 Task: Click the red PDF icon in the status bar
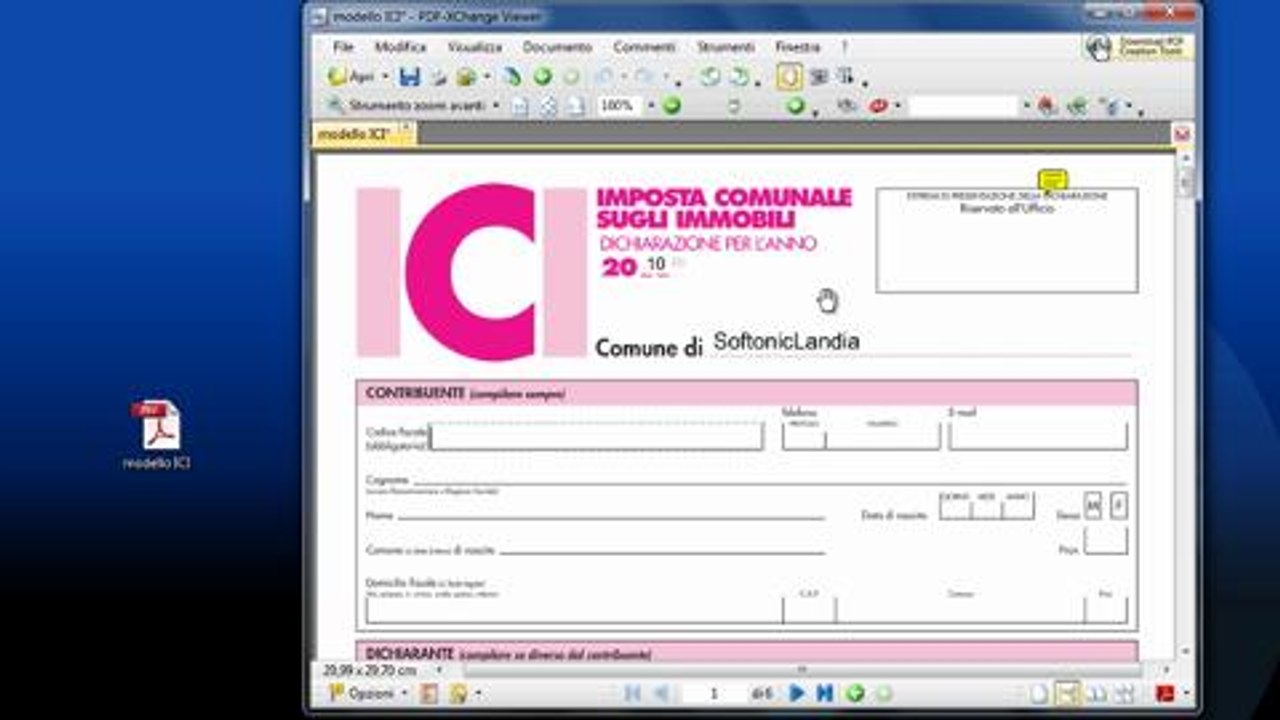1165,693
